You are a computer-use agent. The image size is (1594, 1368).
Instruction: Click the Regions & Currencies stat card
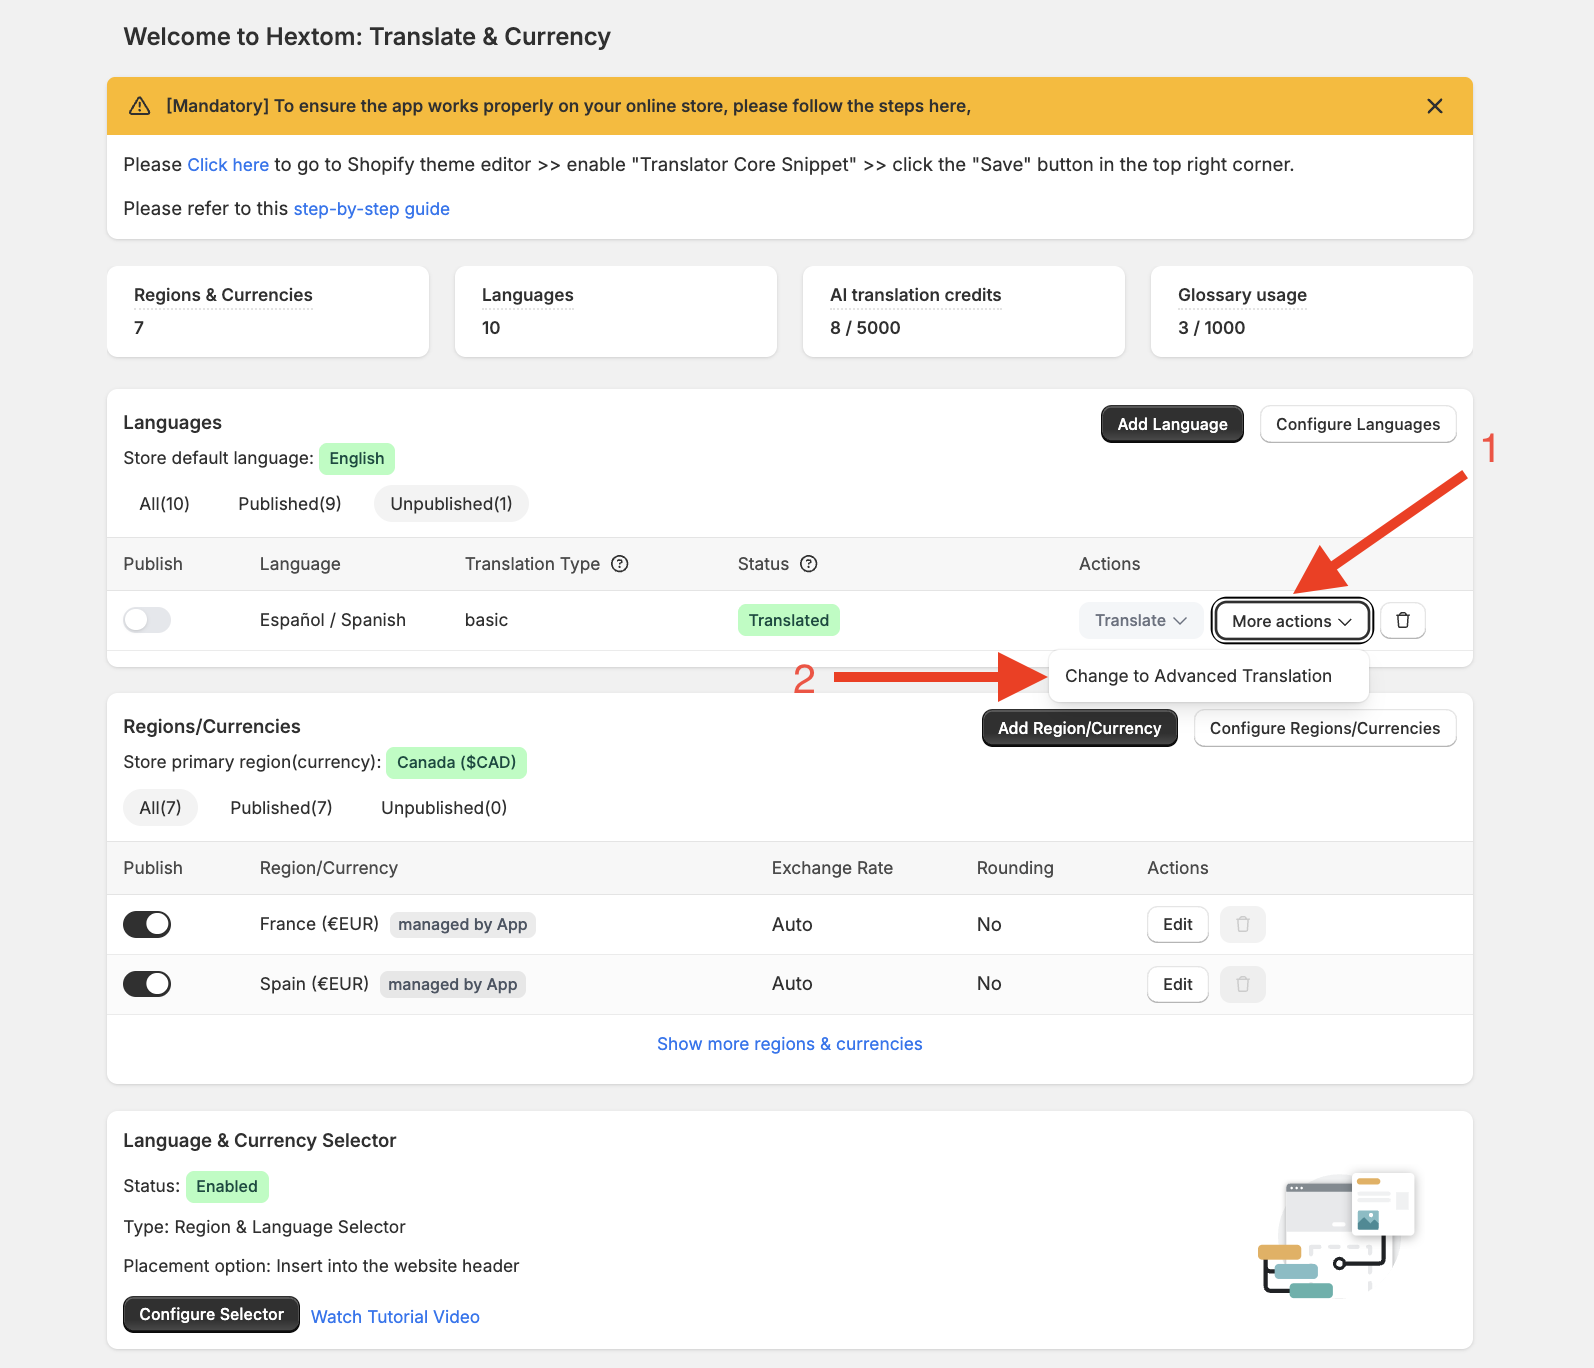(x=268, y=311)
